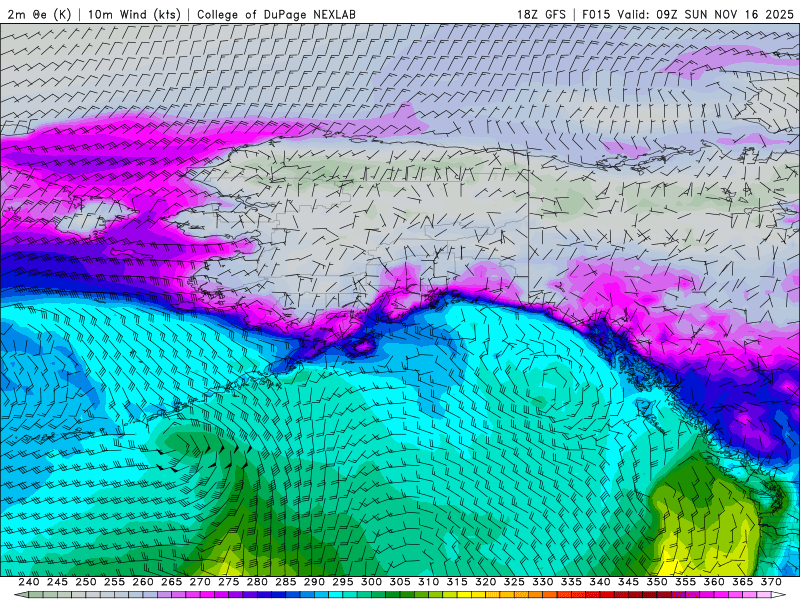Click the 365 value on the color scale
The height and width of the screenshot is (600, 800).
tap(743, 582)
